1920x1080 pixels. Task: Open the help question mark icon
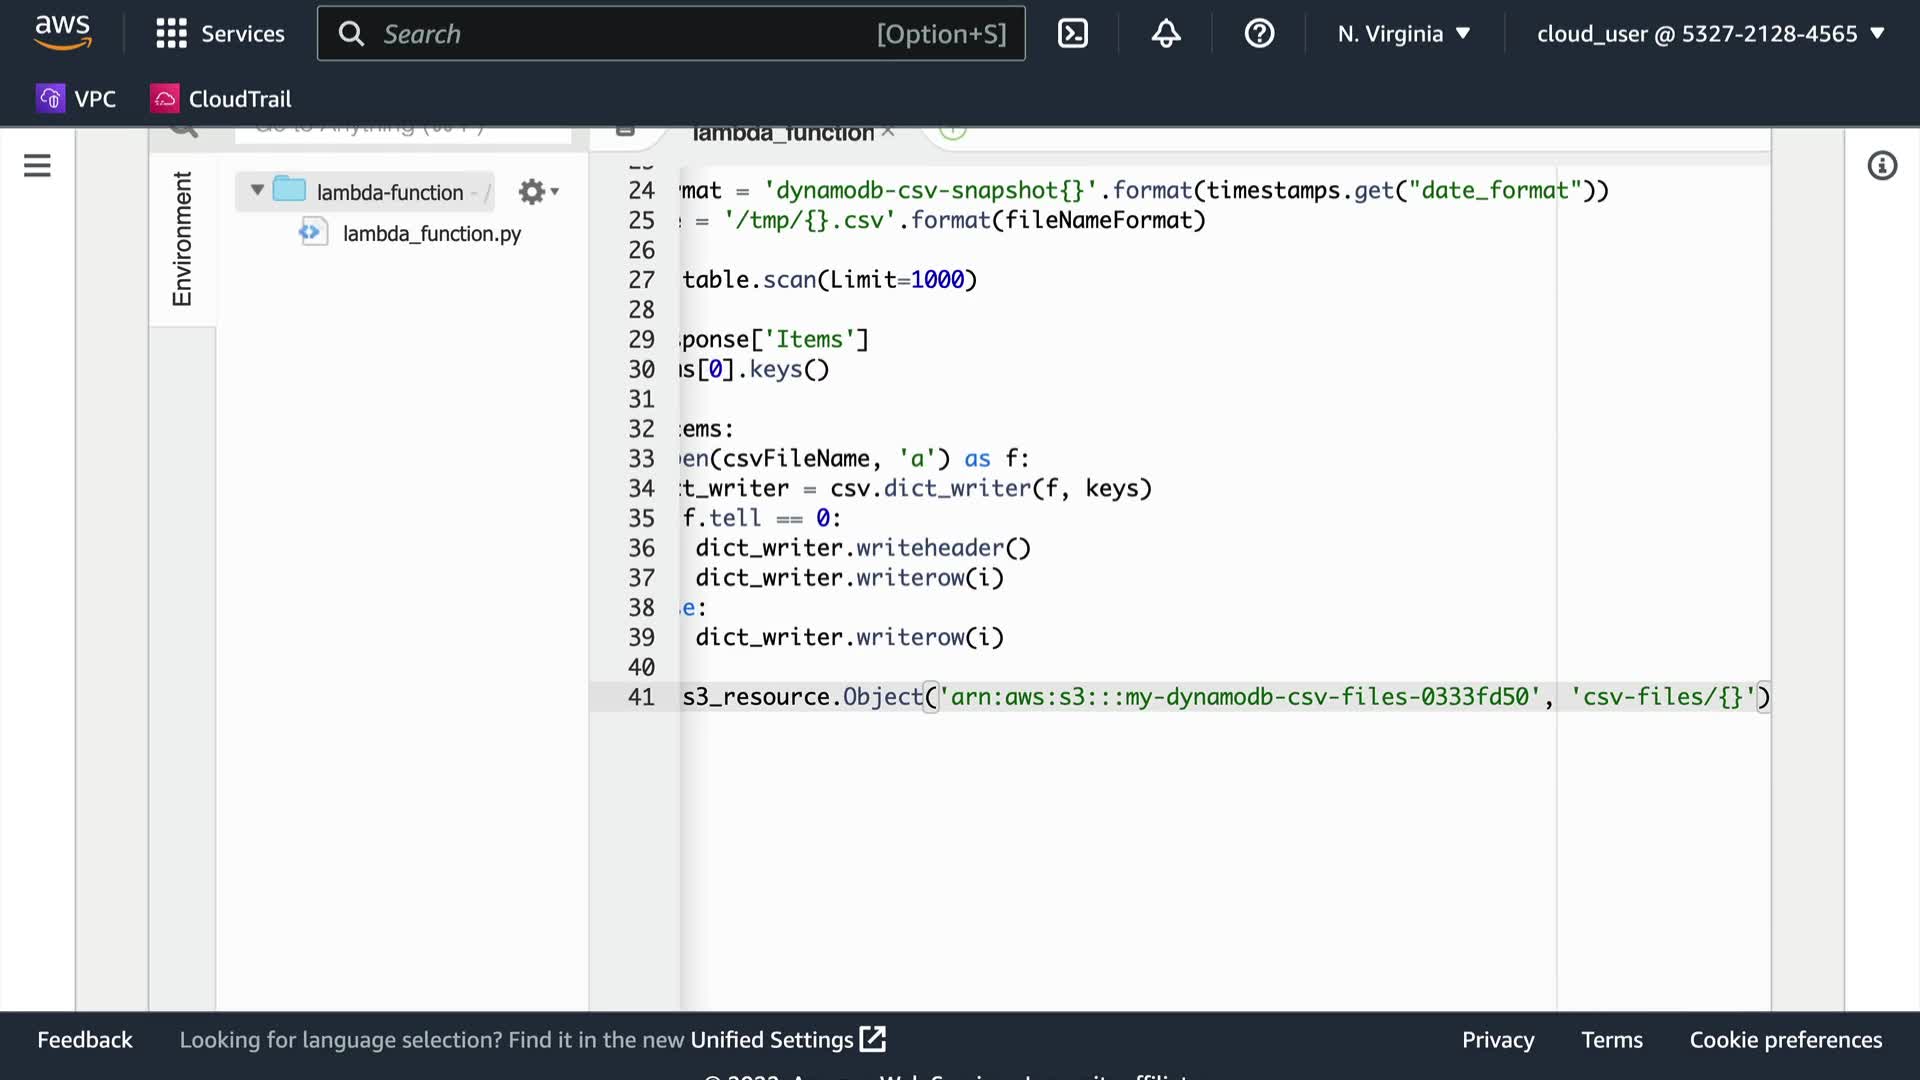pyautogui.click(x=1259, y=34)
